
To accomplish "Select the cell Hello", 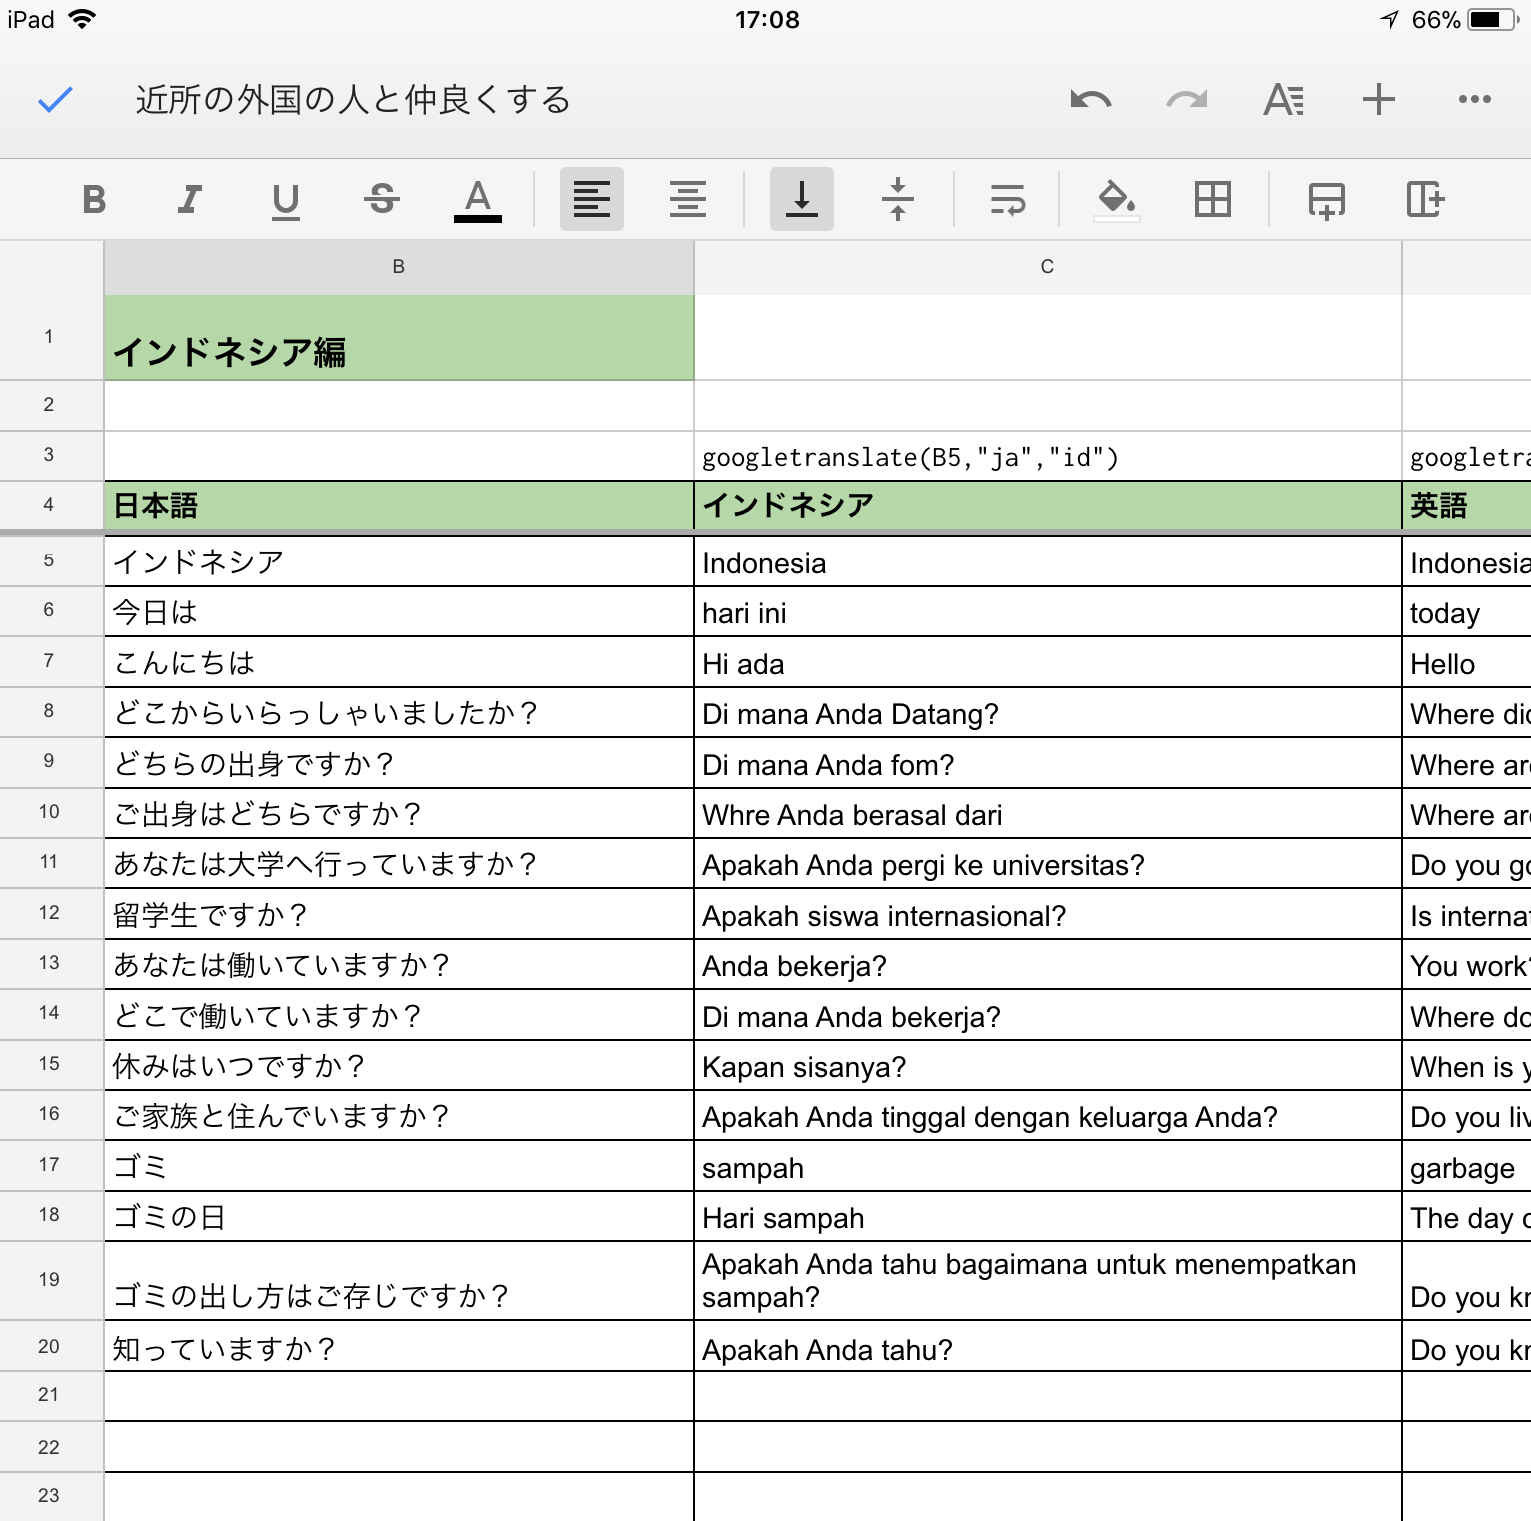I will tap(1467, 662).
